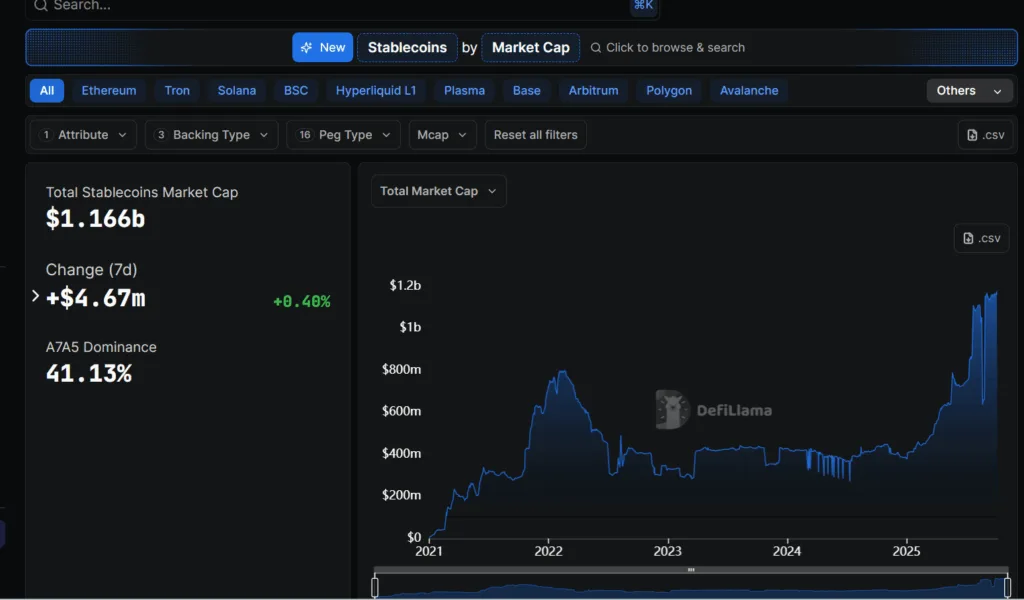
Task: Switch to Market Cap view
Action: point(530,47)
